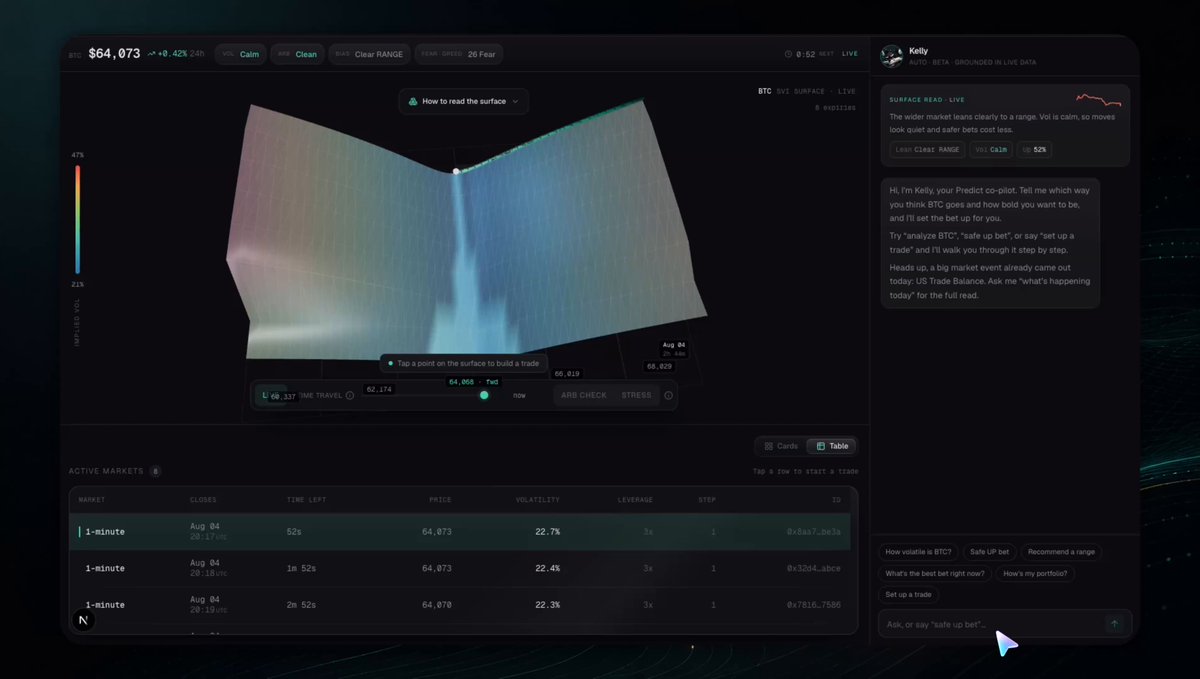Click the VOL Calm status chip
Image resolution: width=1200 pixels, height=679 pixels.
pos(239,54)
